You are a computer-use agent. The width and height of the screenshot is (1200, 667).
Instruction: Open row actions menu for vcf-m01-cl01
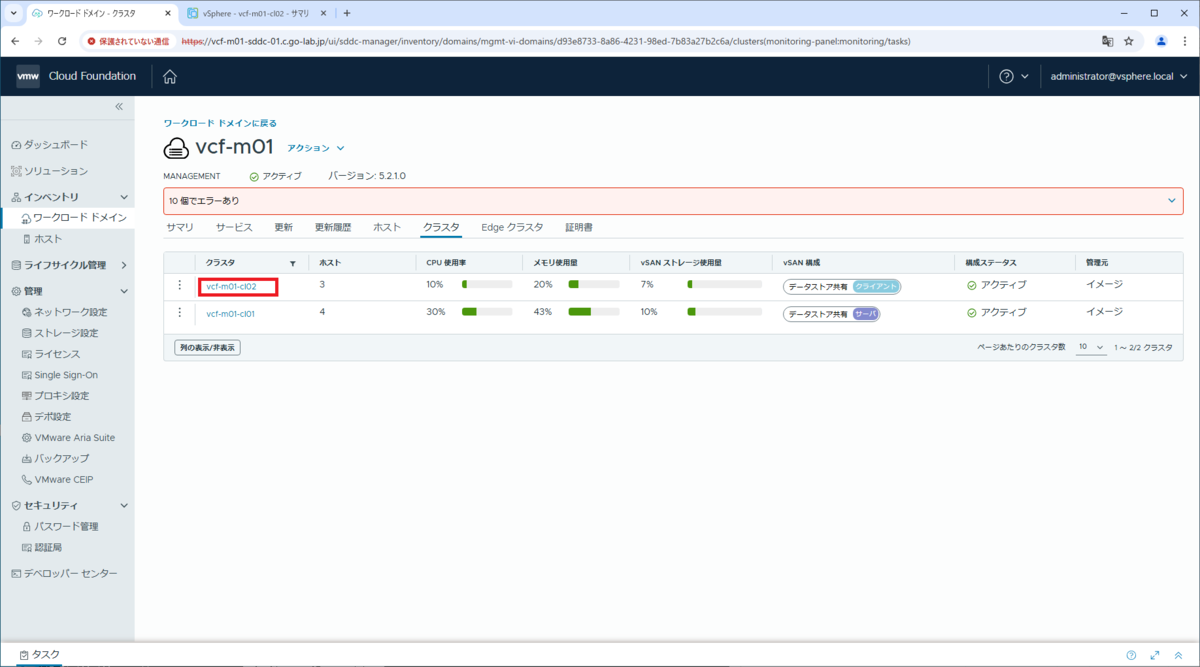click(x=180, y=313)
